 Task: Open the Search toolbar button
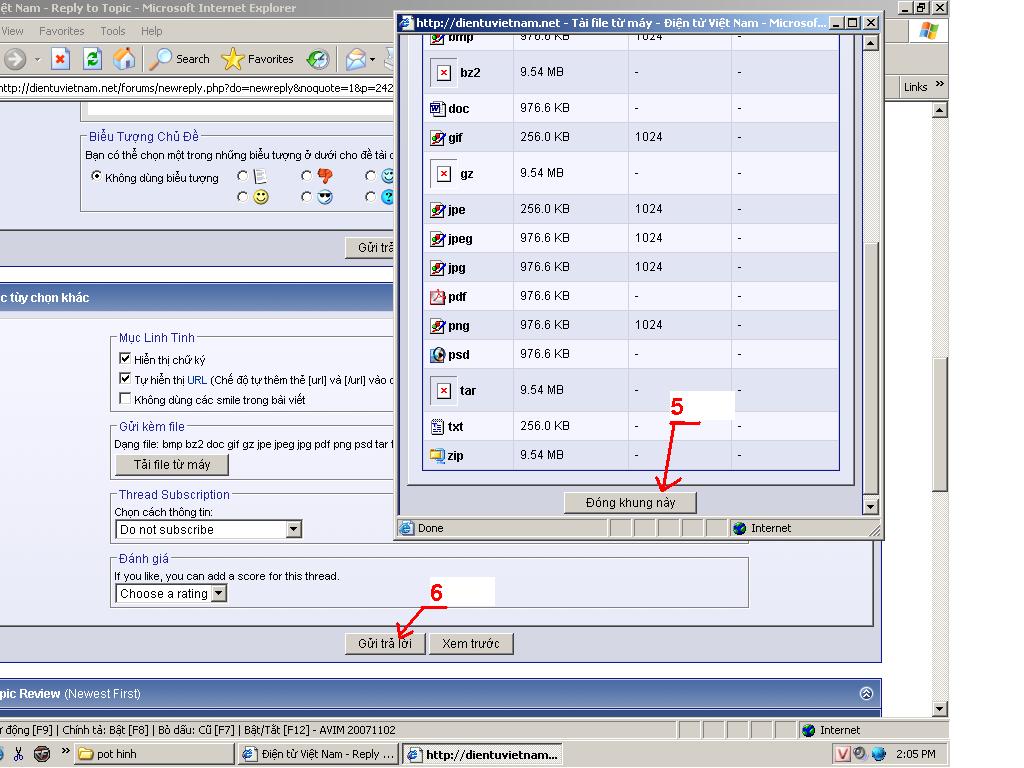180,59
